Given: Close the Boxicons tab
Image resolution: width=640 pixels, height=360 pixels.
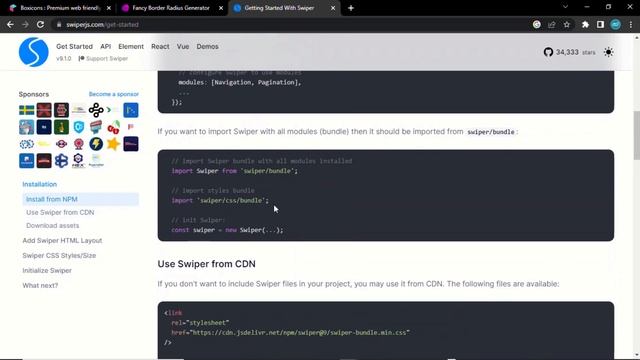Looking at the screenshot, I should click(x=109, y=8).
